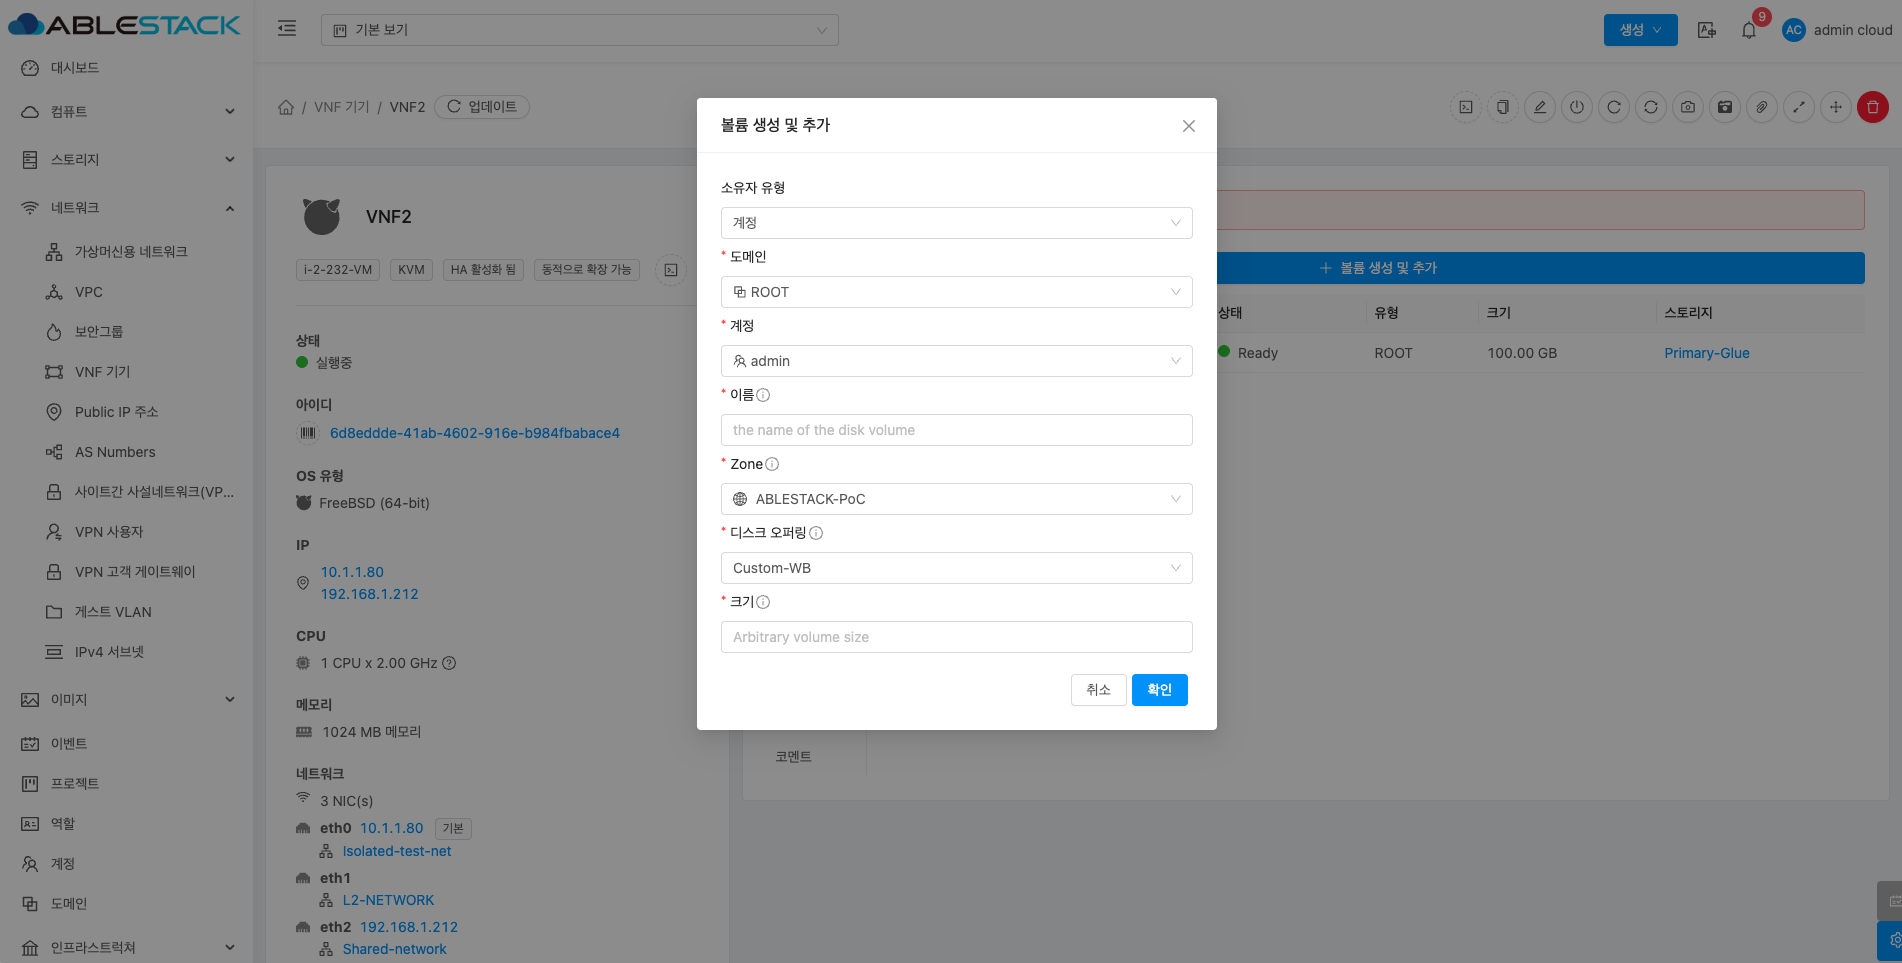Image resolution: width=1902 pixels, height=963 pixels.
Task: Focus the disk volume name field
Action: click(957, 430)
